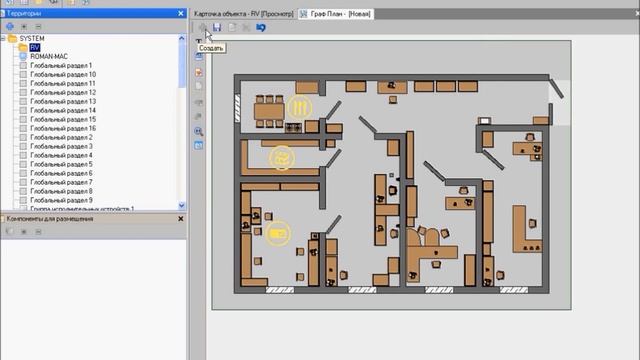Screen dimensions: 640x360
Task: Click the grayed icon just above the magnifier
Action: click(199, 117)
